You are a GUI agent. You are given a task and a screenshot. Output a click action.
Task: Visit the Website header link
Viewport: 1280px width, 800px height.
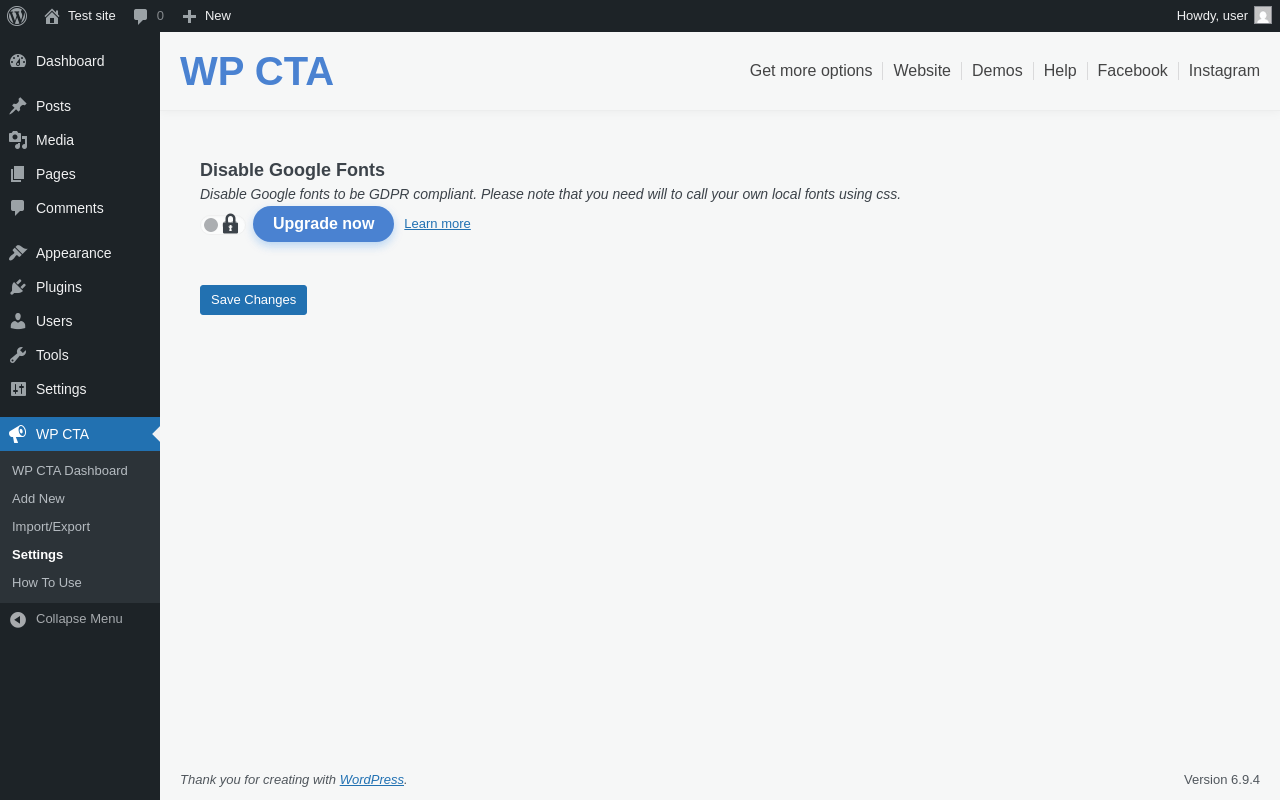coord(922,71)
